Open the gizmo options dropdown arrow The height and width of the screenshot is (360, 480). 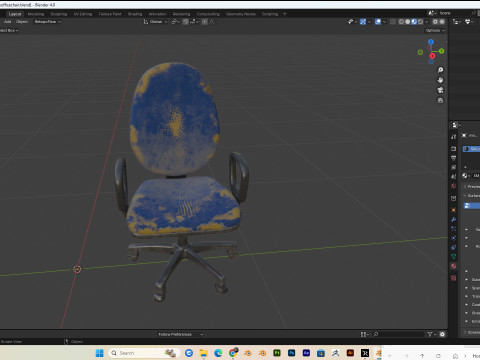(x=369, y=22)
